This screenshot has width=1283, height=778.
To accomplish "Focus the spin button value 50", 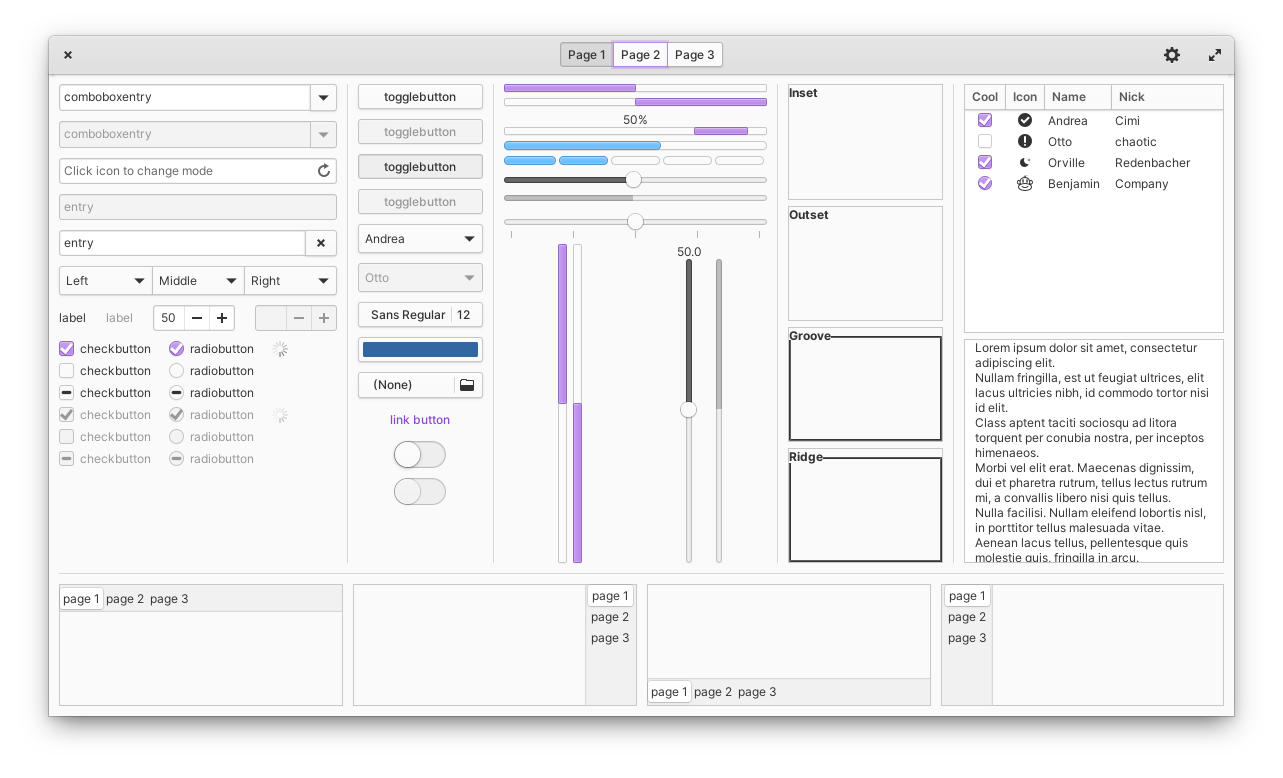I will 169,318.
